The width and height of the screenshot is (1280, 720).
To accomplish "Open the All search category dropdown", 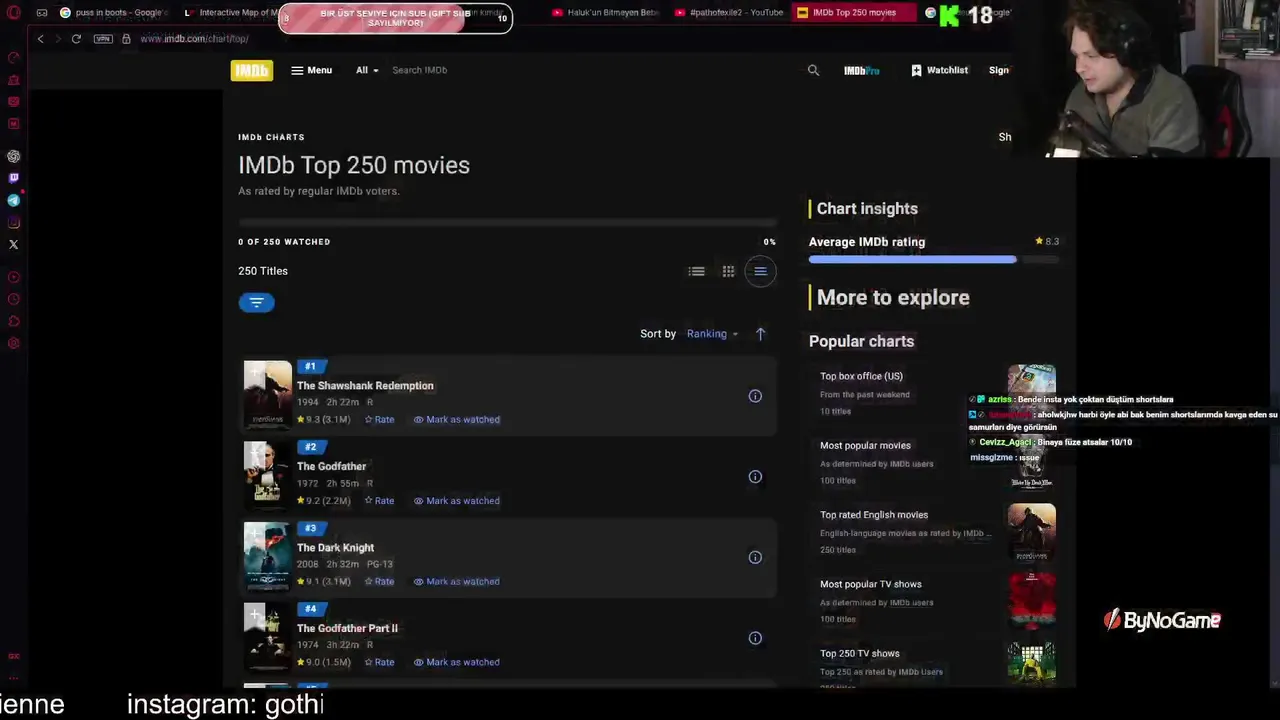I will pyautogui.click(x=367, y=70).
